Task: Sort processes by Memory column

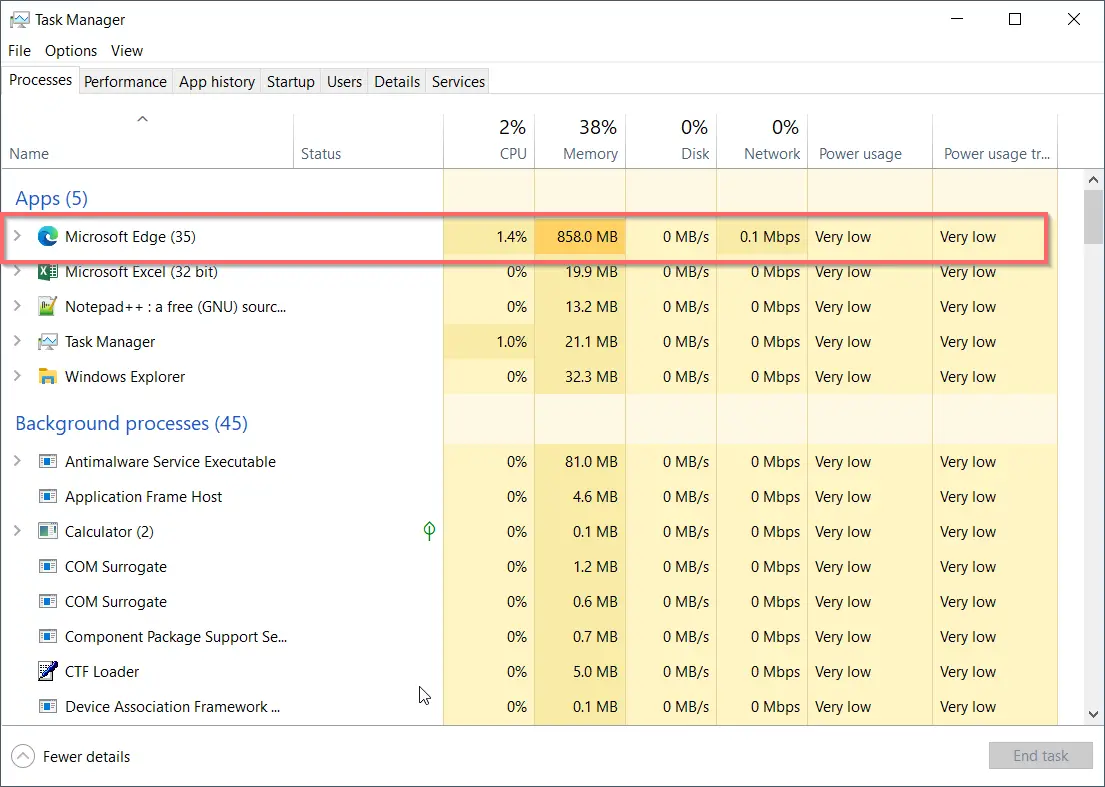Action: [x=580, y=141]
